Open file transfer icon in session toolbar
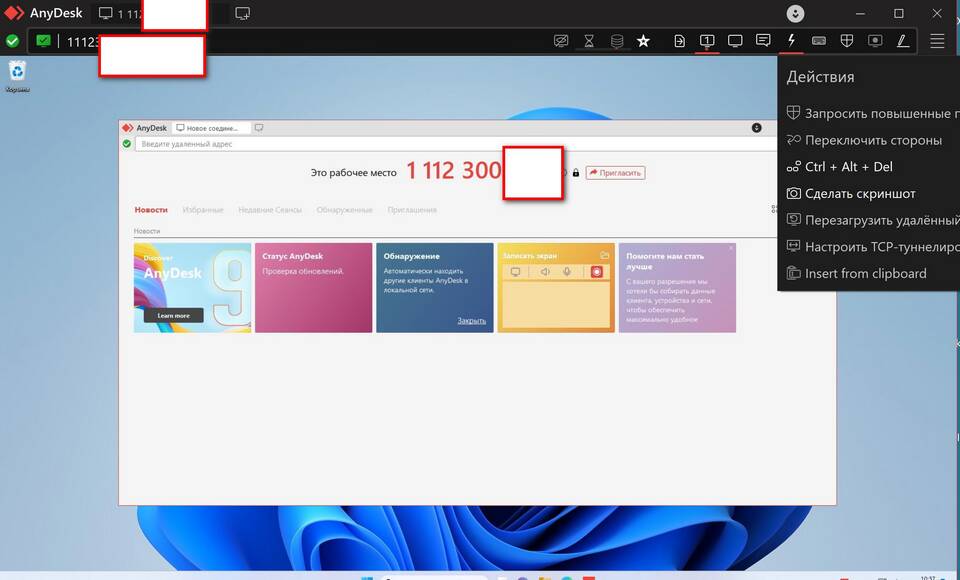This screenshot has height=580, width=960. (679, 41)
